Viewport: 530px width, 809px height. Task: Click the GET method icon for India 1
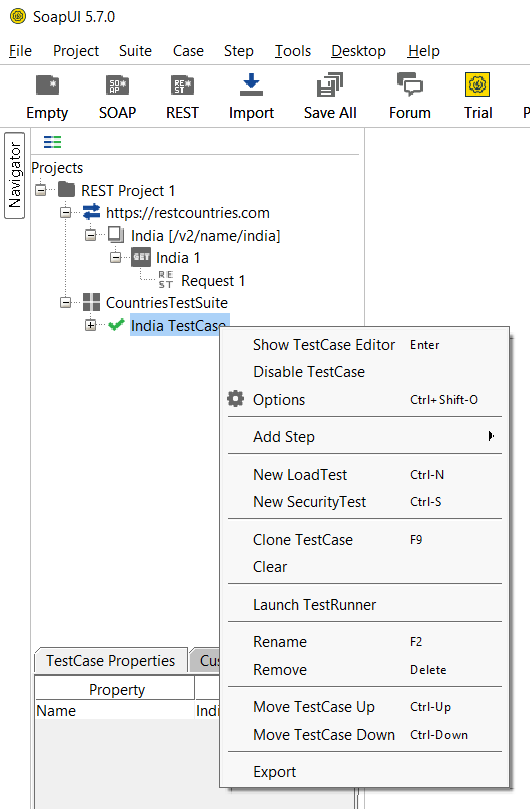click(141, 257)
